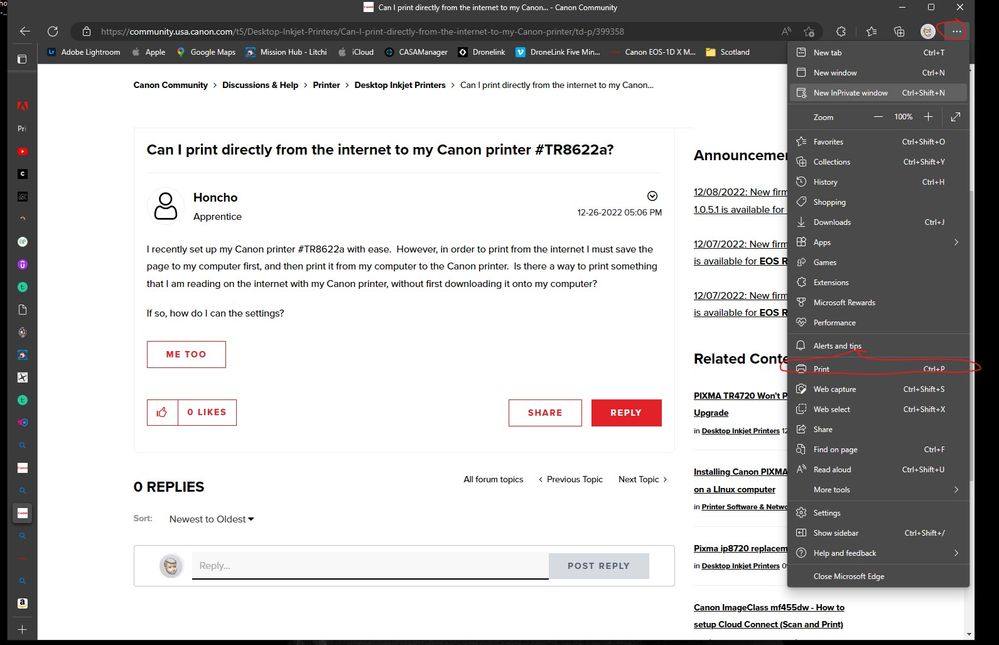Screen dimensions: 999x645
Task: Open the Settings and more three-dots menu
Action: (x=956, y=31)
